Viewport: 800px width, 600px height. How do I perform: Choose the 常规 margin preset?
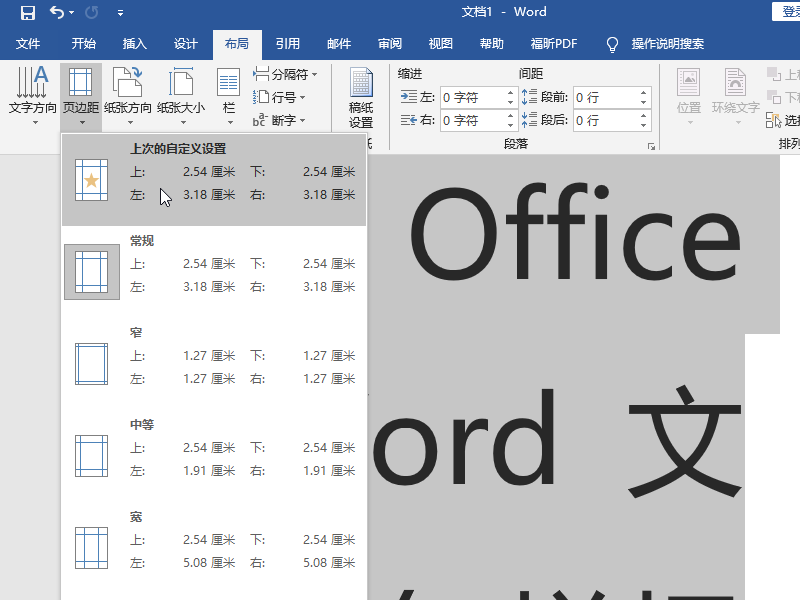coord(214,272)
